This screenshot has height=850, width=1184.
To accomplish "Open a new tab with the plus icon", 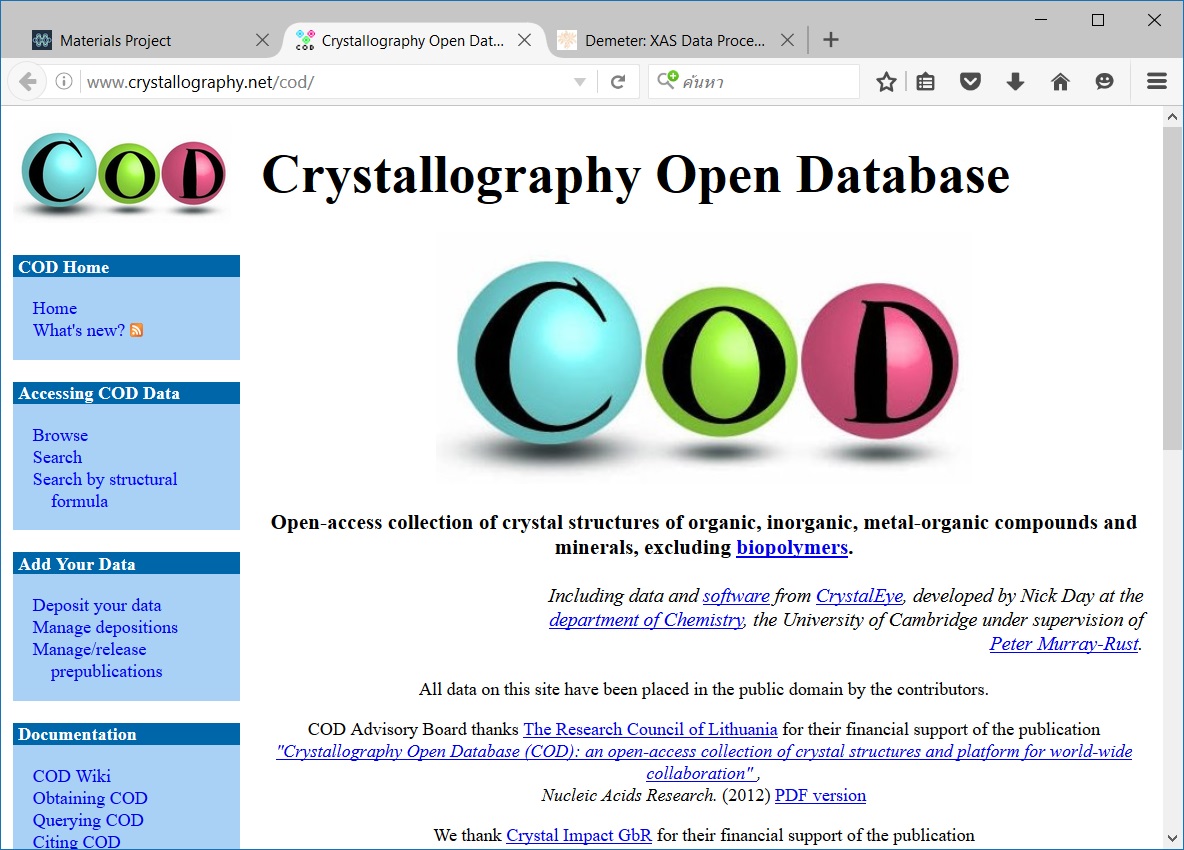I will (x=831, y=40).
